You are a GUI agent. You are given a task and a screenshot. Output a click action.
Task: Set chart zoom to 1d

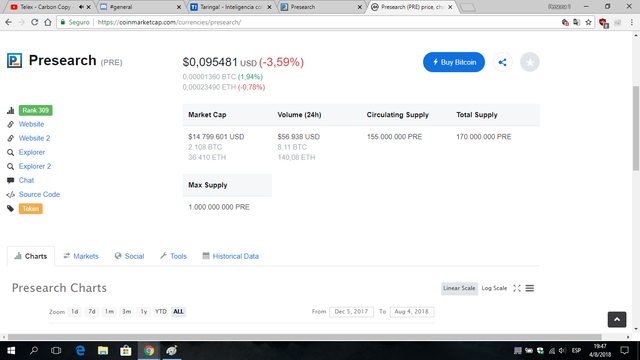click(75, 311)
